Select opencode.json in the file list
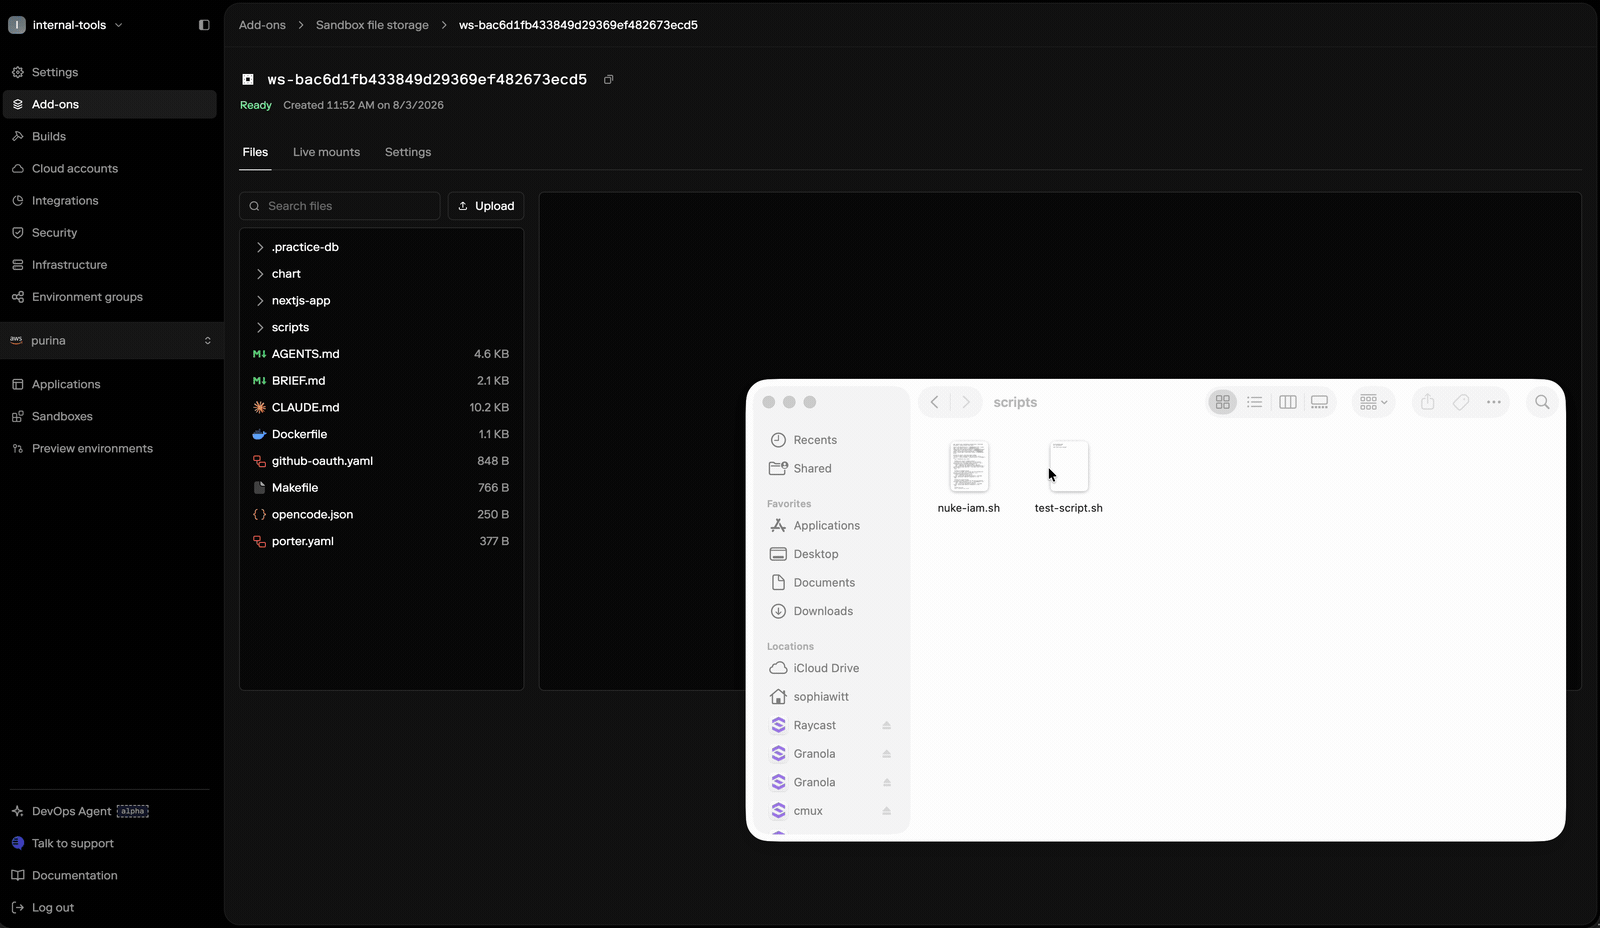 coord(381,514)
